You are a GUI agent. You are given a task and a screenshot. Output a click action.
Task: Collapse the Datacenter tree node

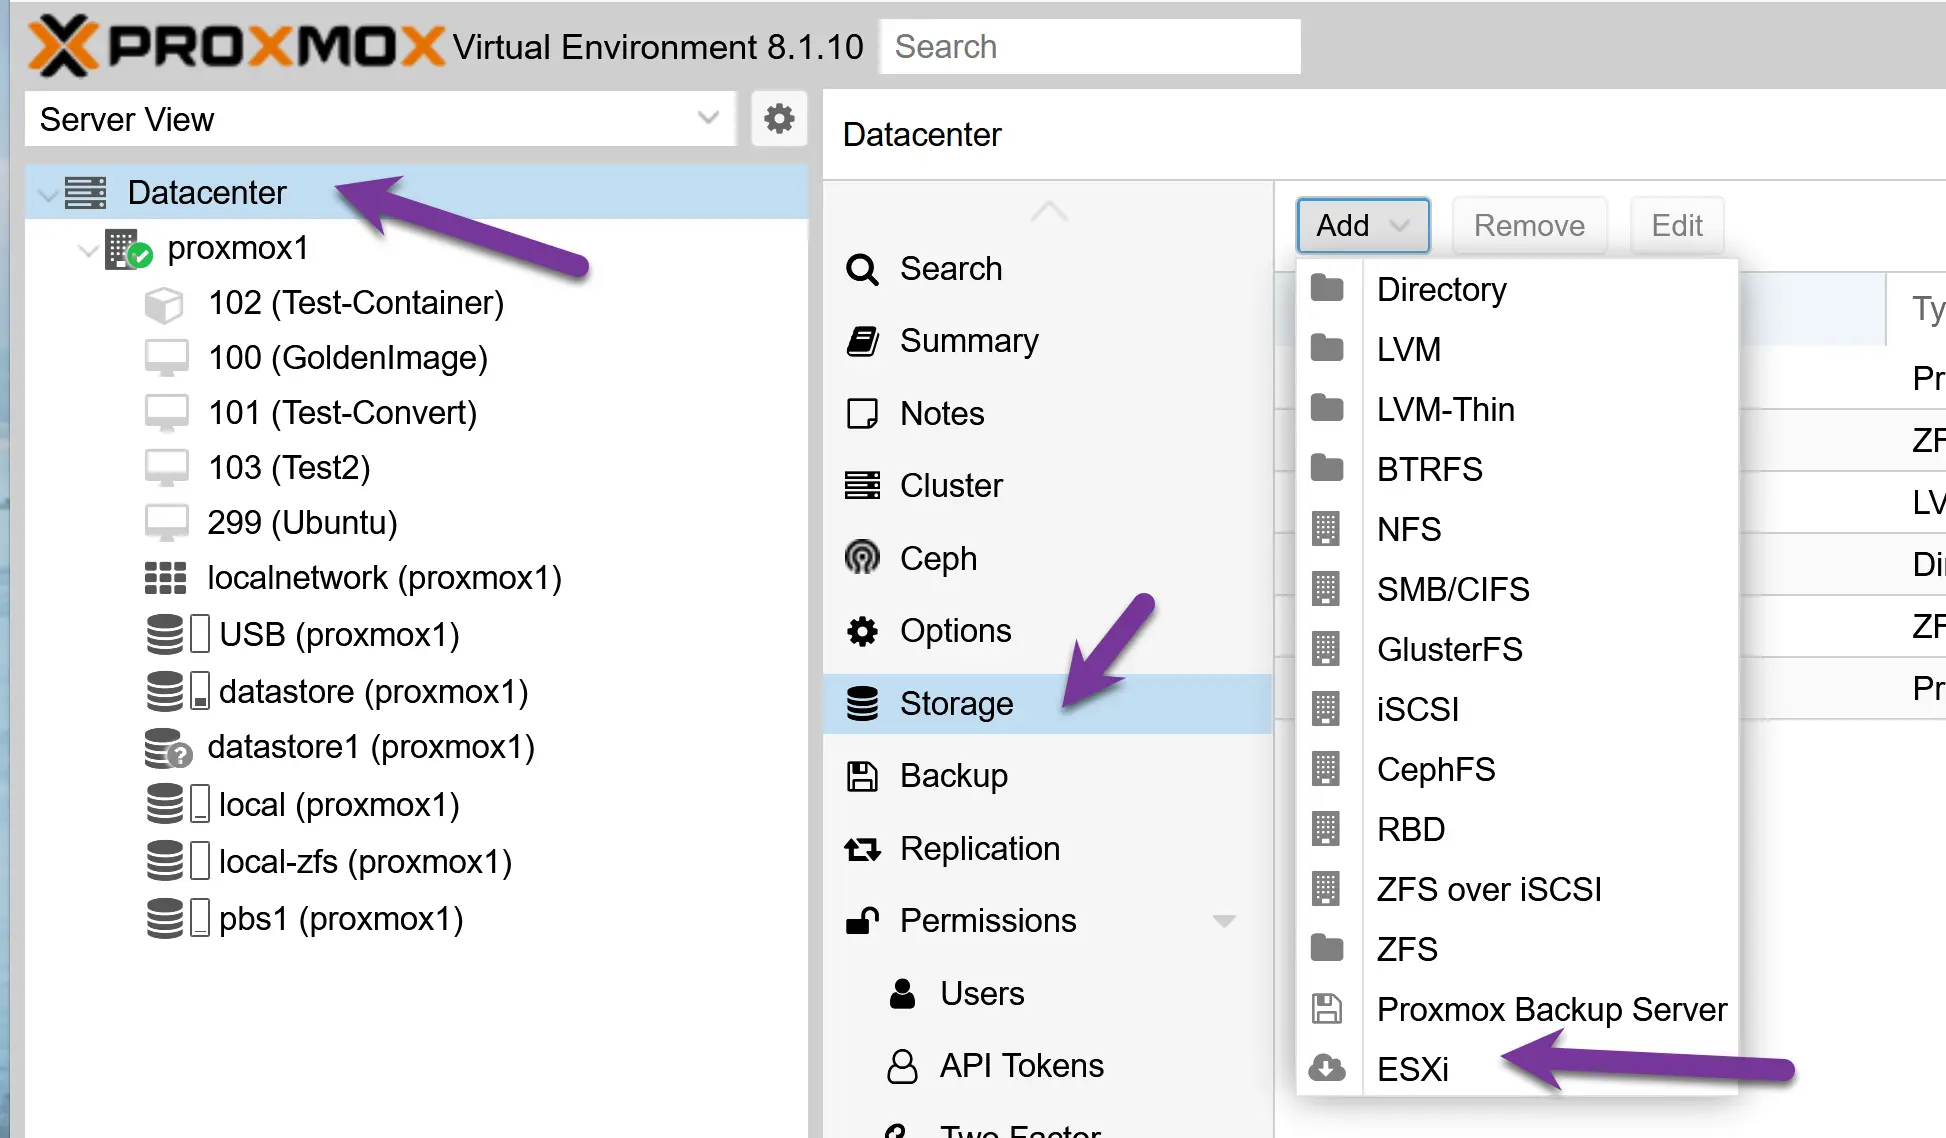point(47,194)
